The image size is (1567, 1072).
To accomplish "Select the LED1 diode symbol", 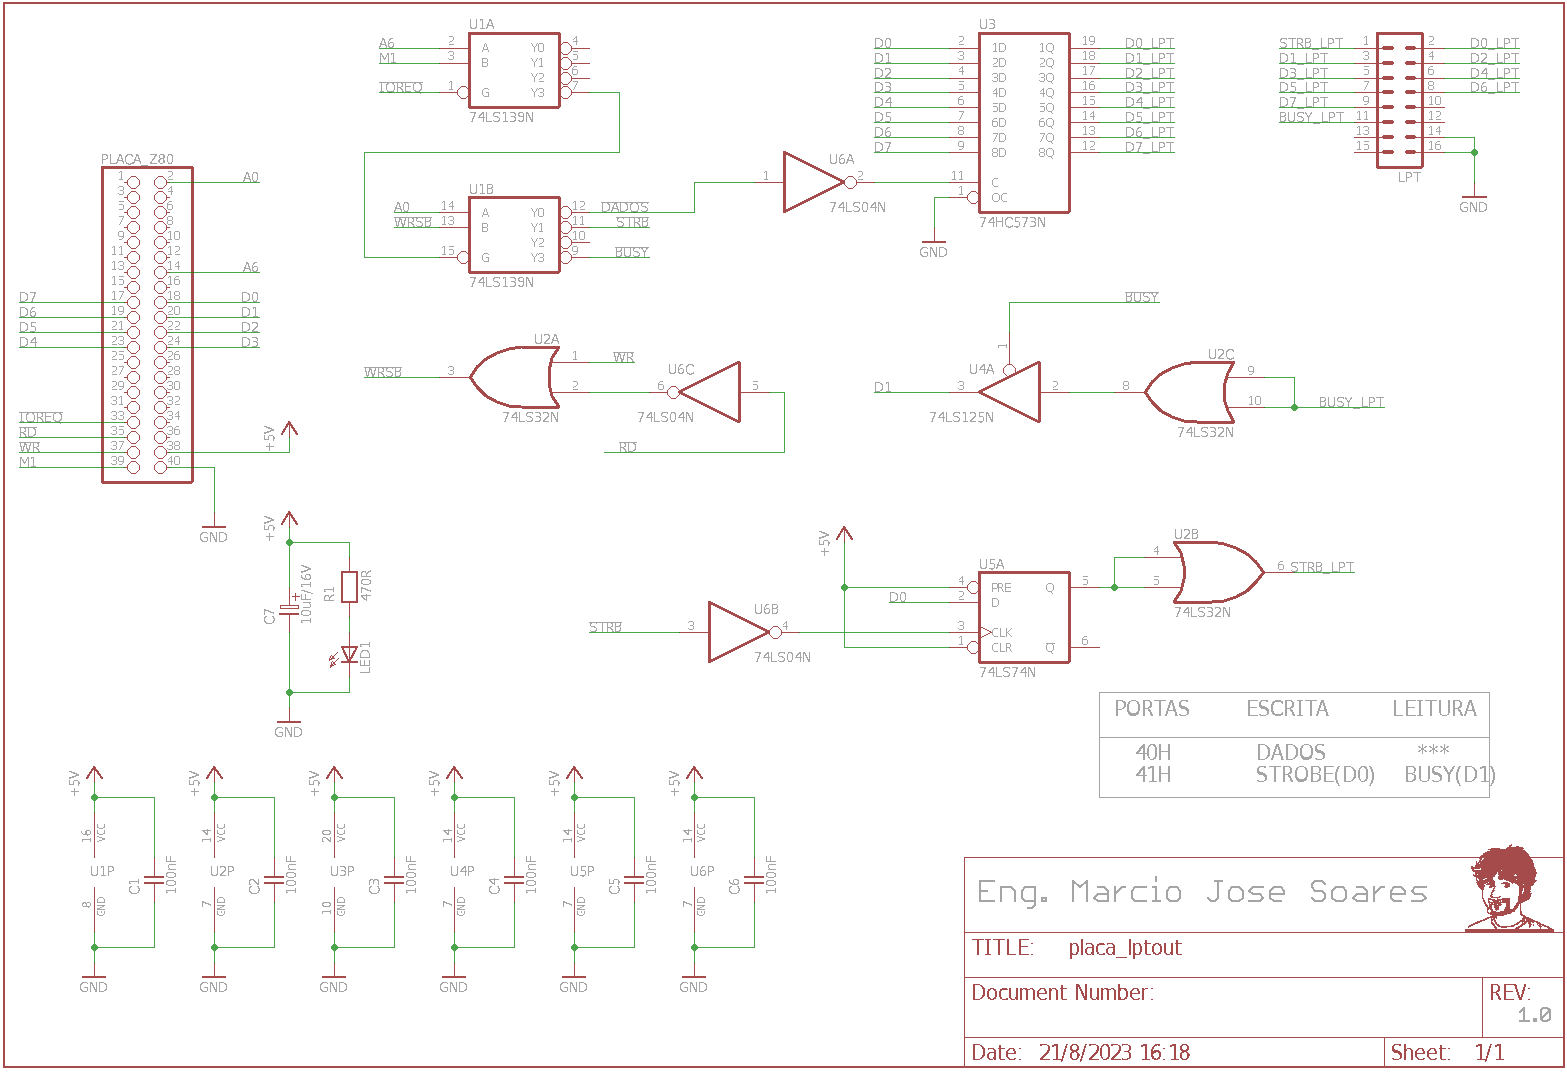I will [x=349, y=654].
